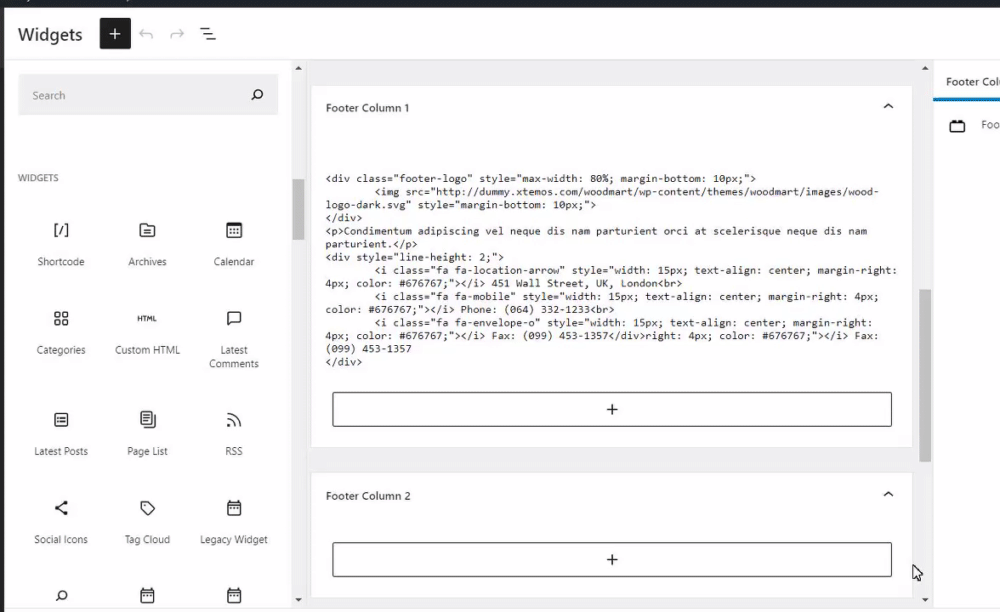Click the Widgets page title
Screen dimensions: 1000x612
[50, 34]
